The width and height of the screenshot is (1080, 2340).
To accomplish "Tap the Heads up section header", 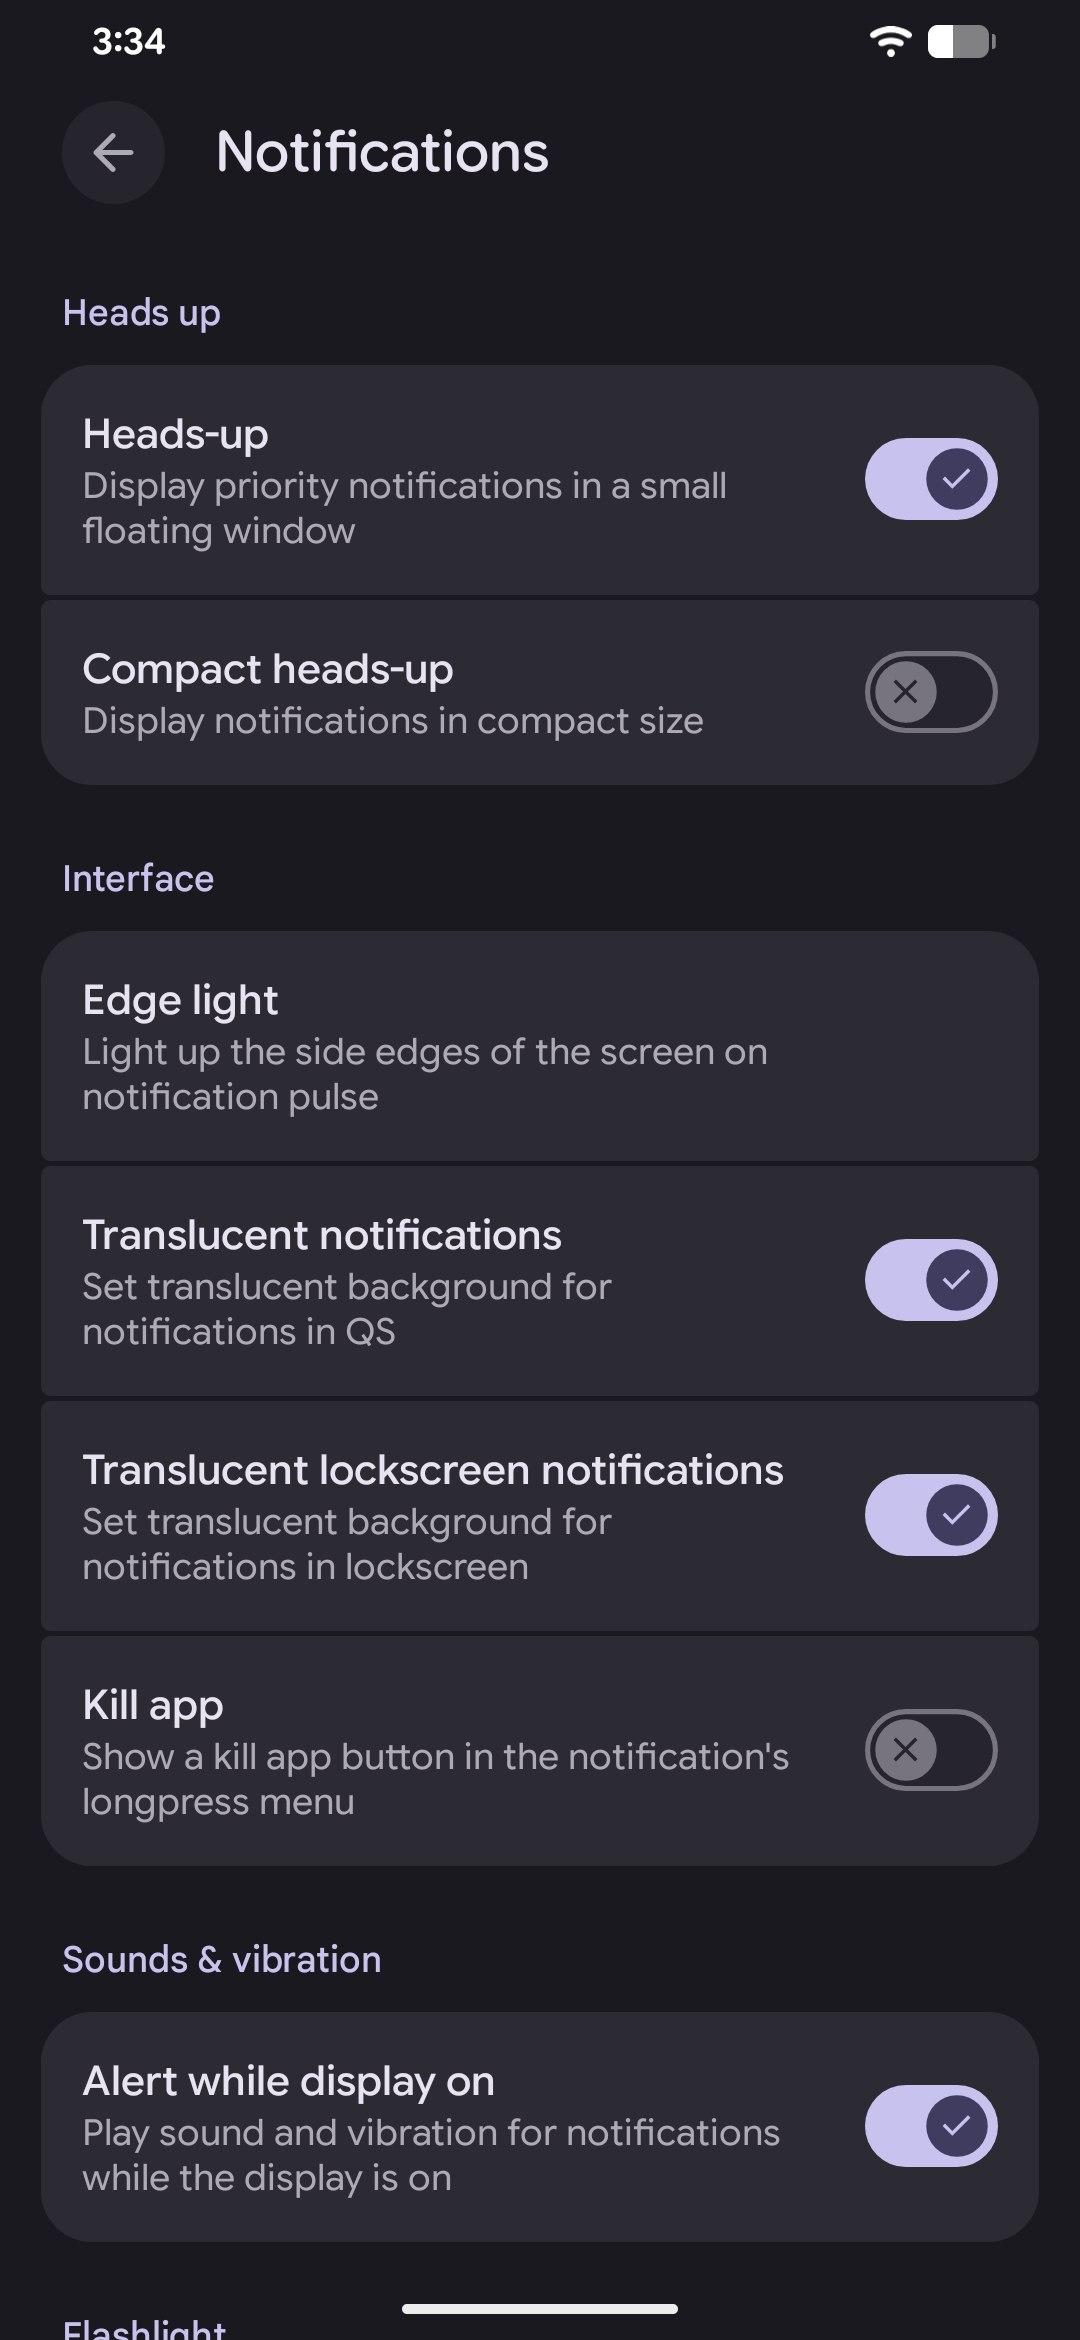I will pyautogui.click(x=141, y=313).
